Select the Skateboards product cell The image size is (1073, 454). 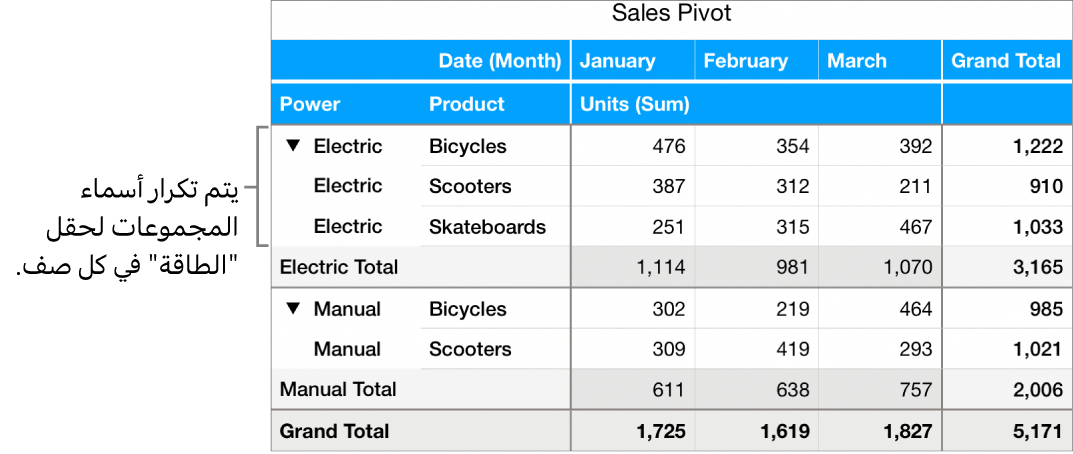point(488,227)
